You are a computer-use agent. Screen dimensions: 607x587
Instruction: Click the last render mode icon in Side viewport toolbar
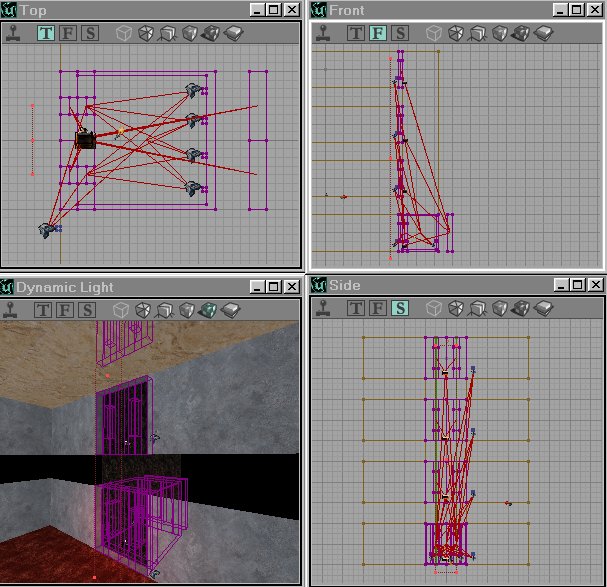543,308
